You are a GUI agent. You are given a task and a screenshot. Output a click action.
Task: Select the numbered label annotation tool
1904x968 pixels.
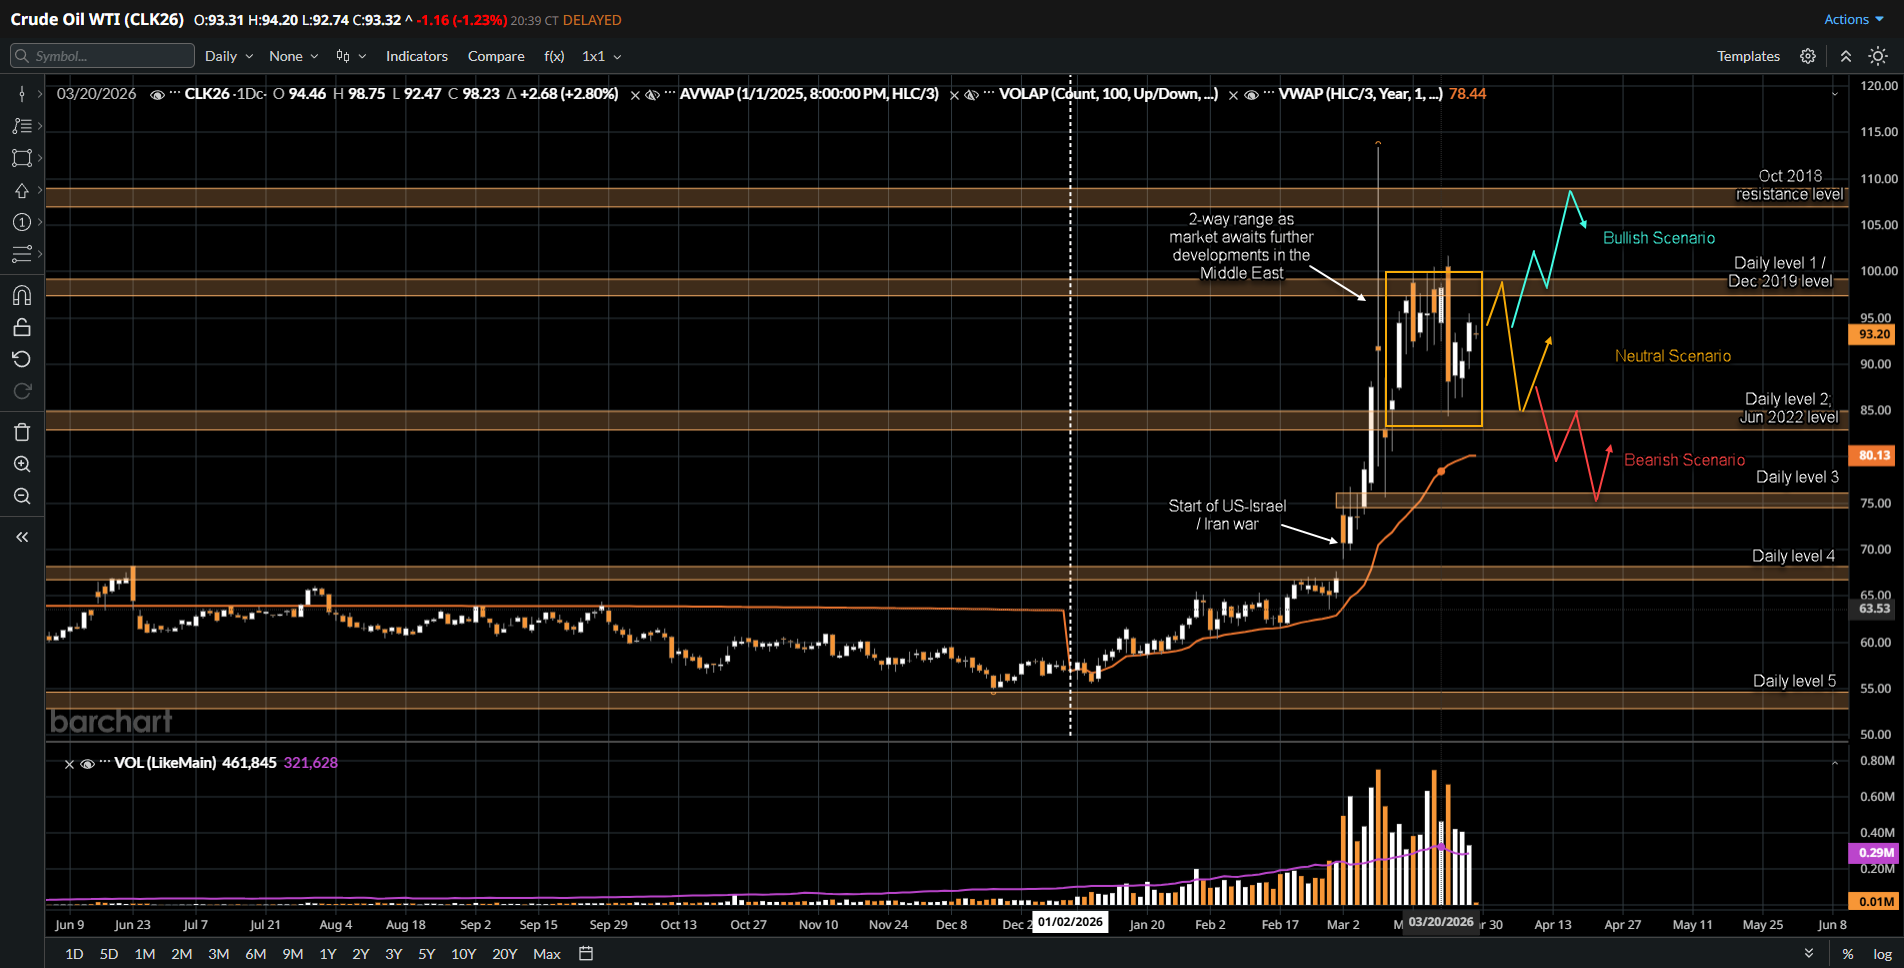[x=21, y=222]
